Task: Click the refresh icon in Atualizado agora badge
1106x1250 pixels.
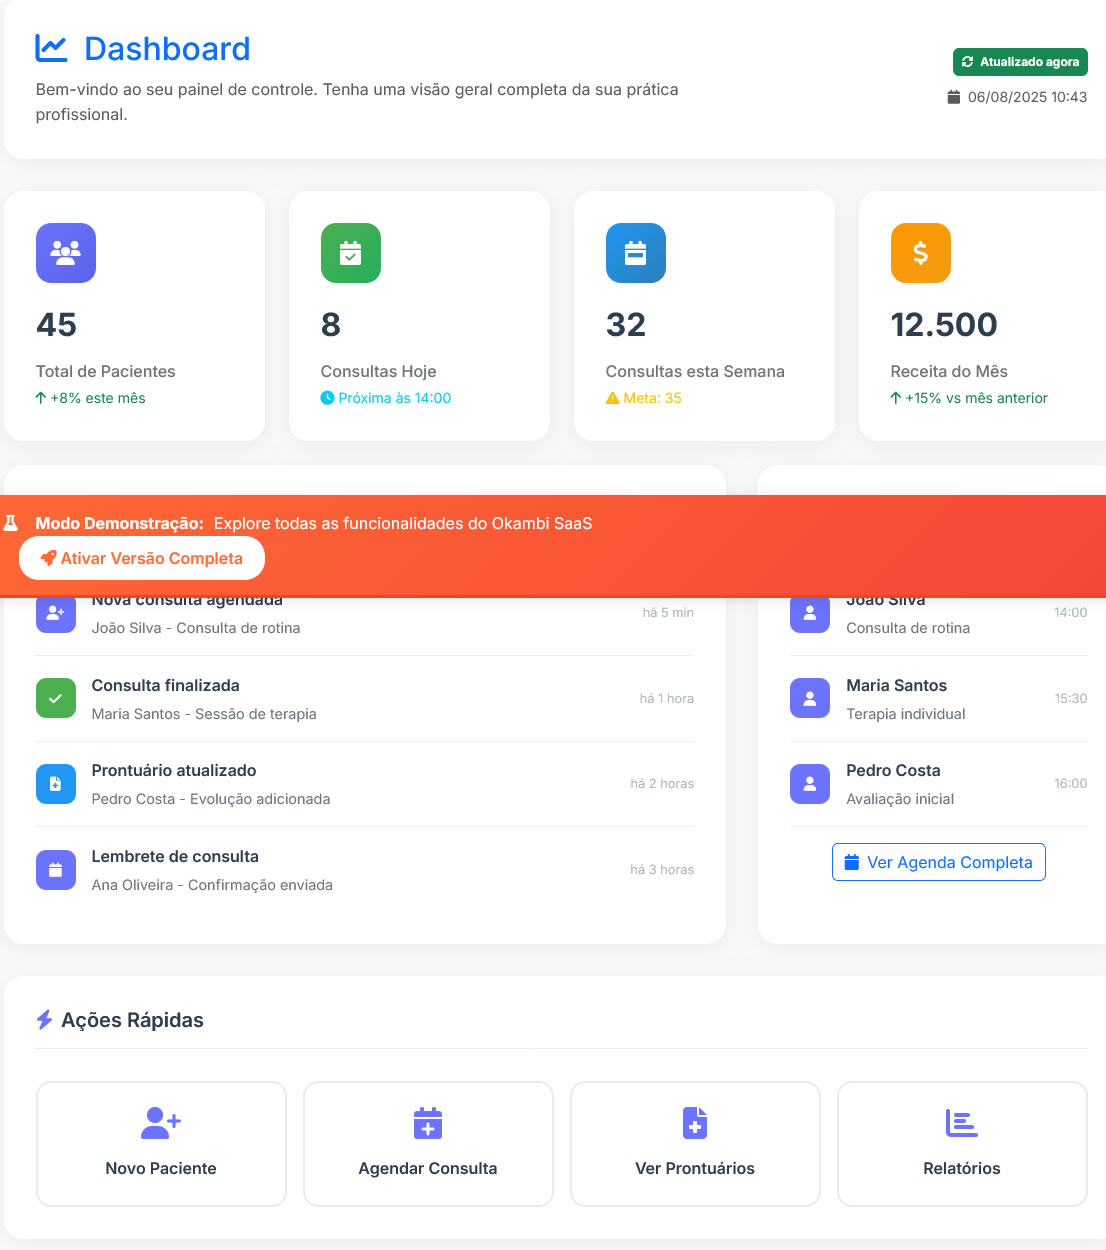Action: [x=967, y=62]
